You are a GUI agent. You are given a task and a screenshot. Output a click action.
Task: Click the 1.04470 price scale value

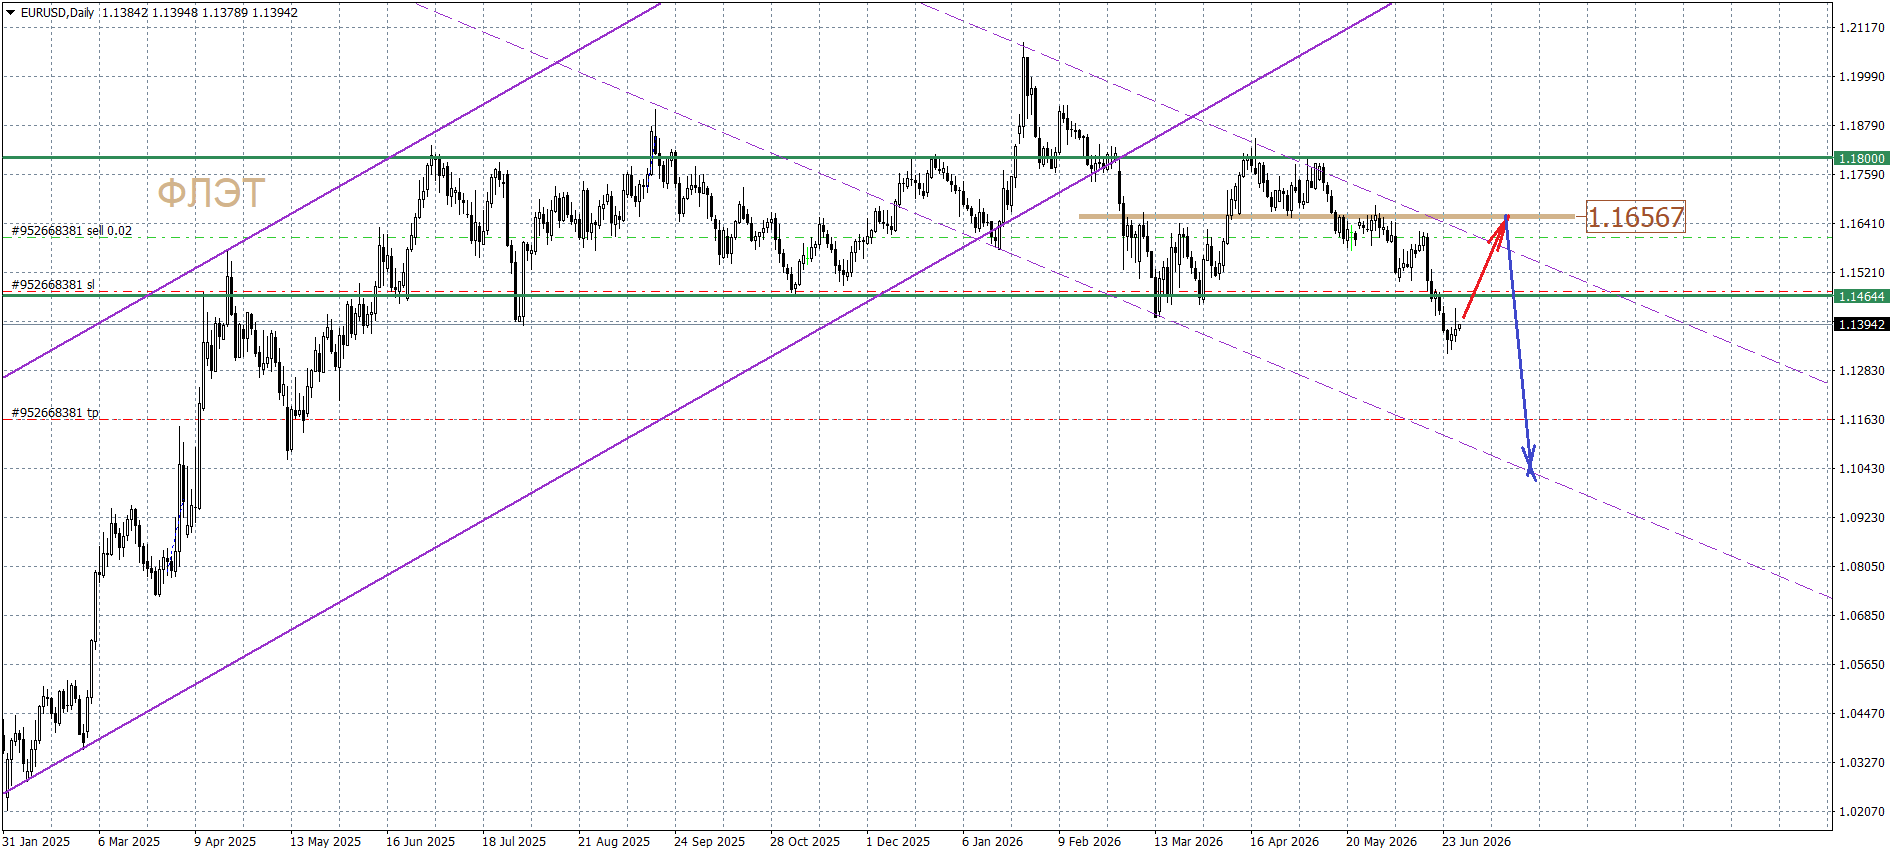click(1862, 714)
